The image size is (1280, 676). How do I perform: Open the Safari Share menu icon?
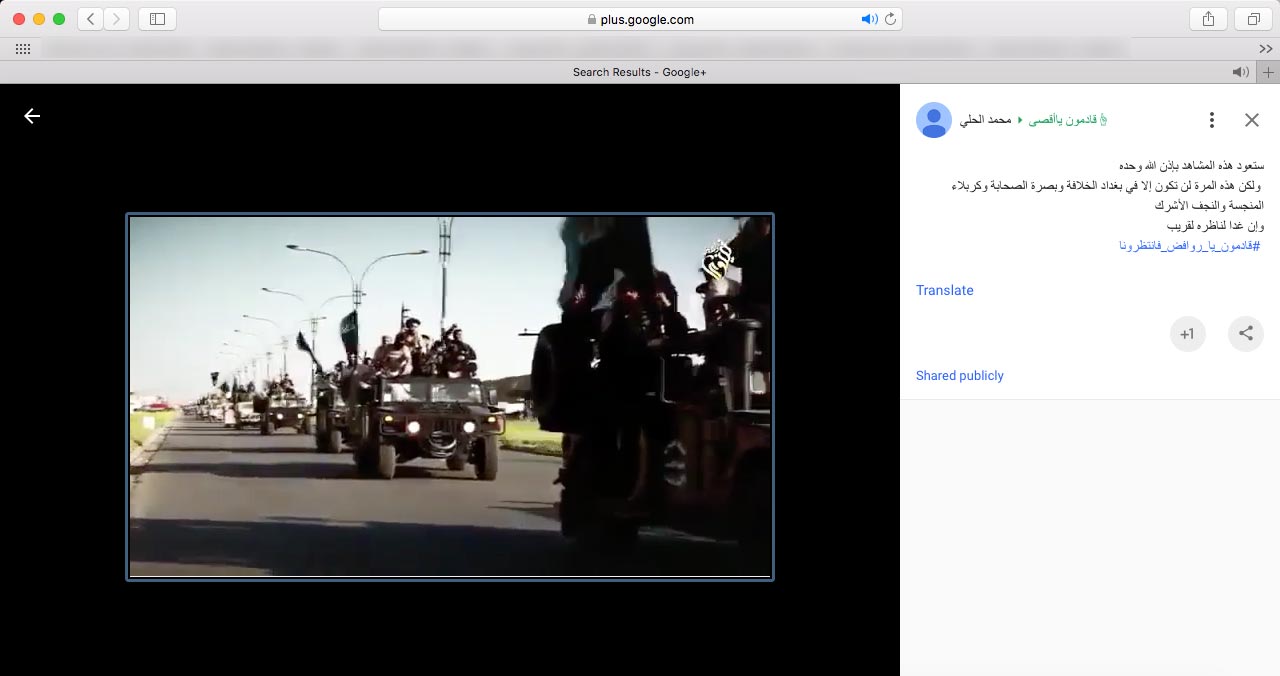pyautogui.click(x=1209, y=19)
